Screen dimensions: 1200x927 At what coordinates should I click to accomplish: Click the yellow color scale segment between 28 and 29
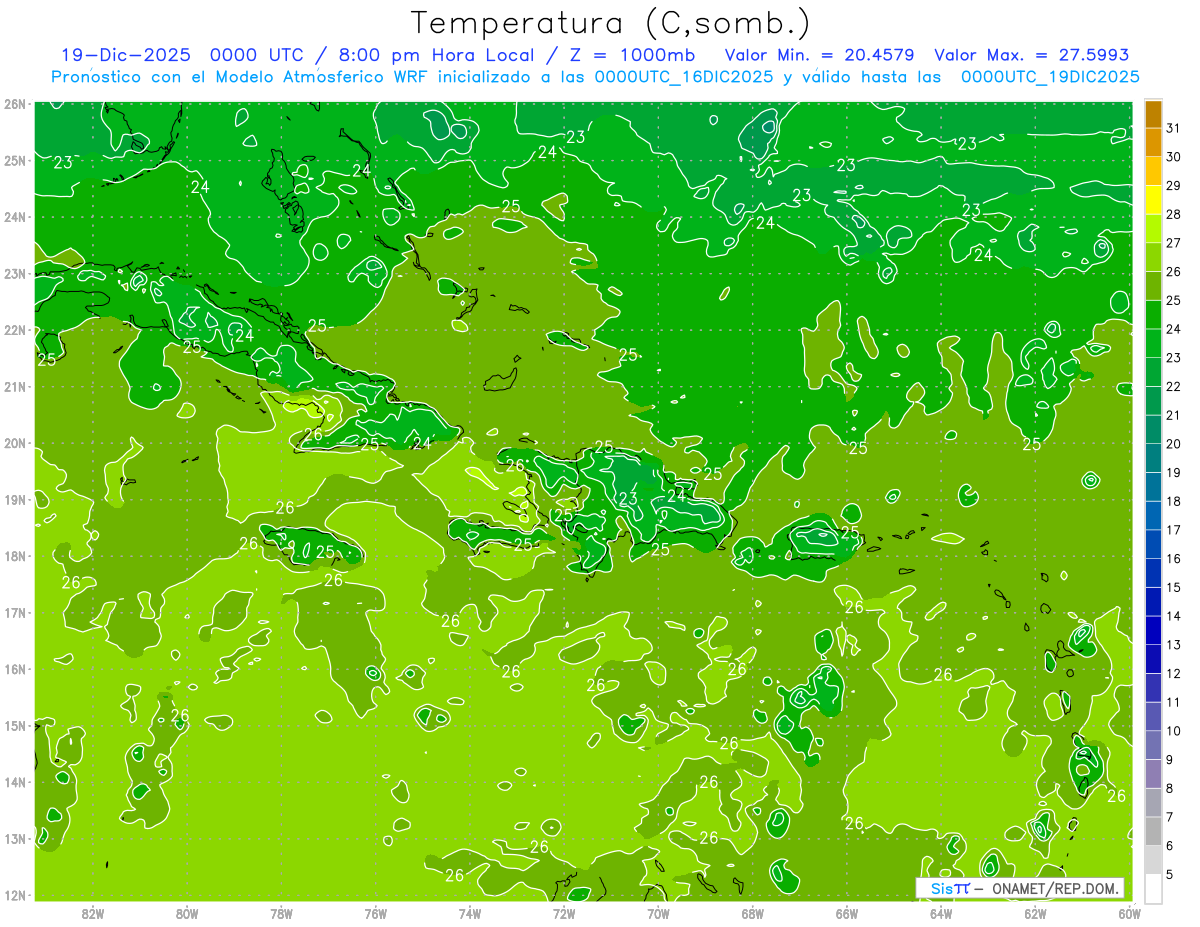coord(1153,200)
